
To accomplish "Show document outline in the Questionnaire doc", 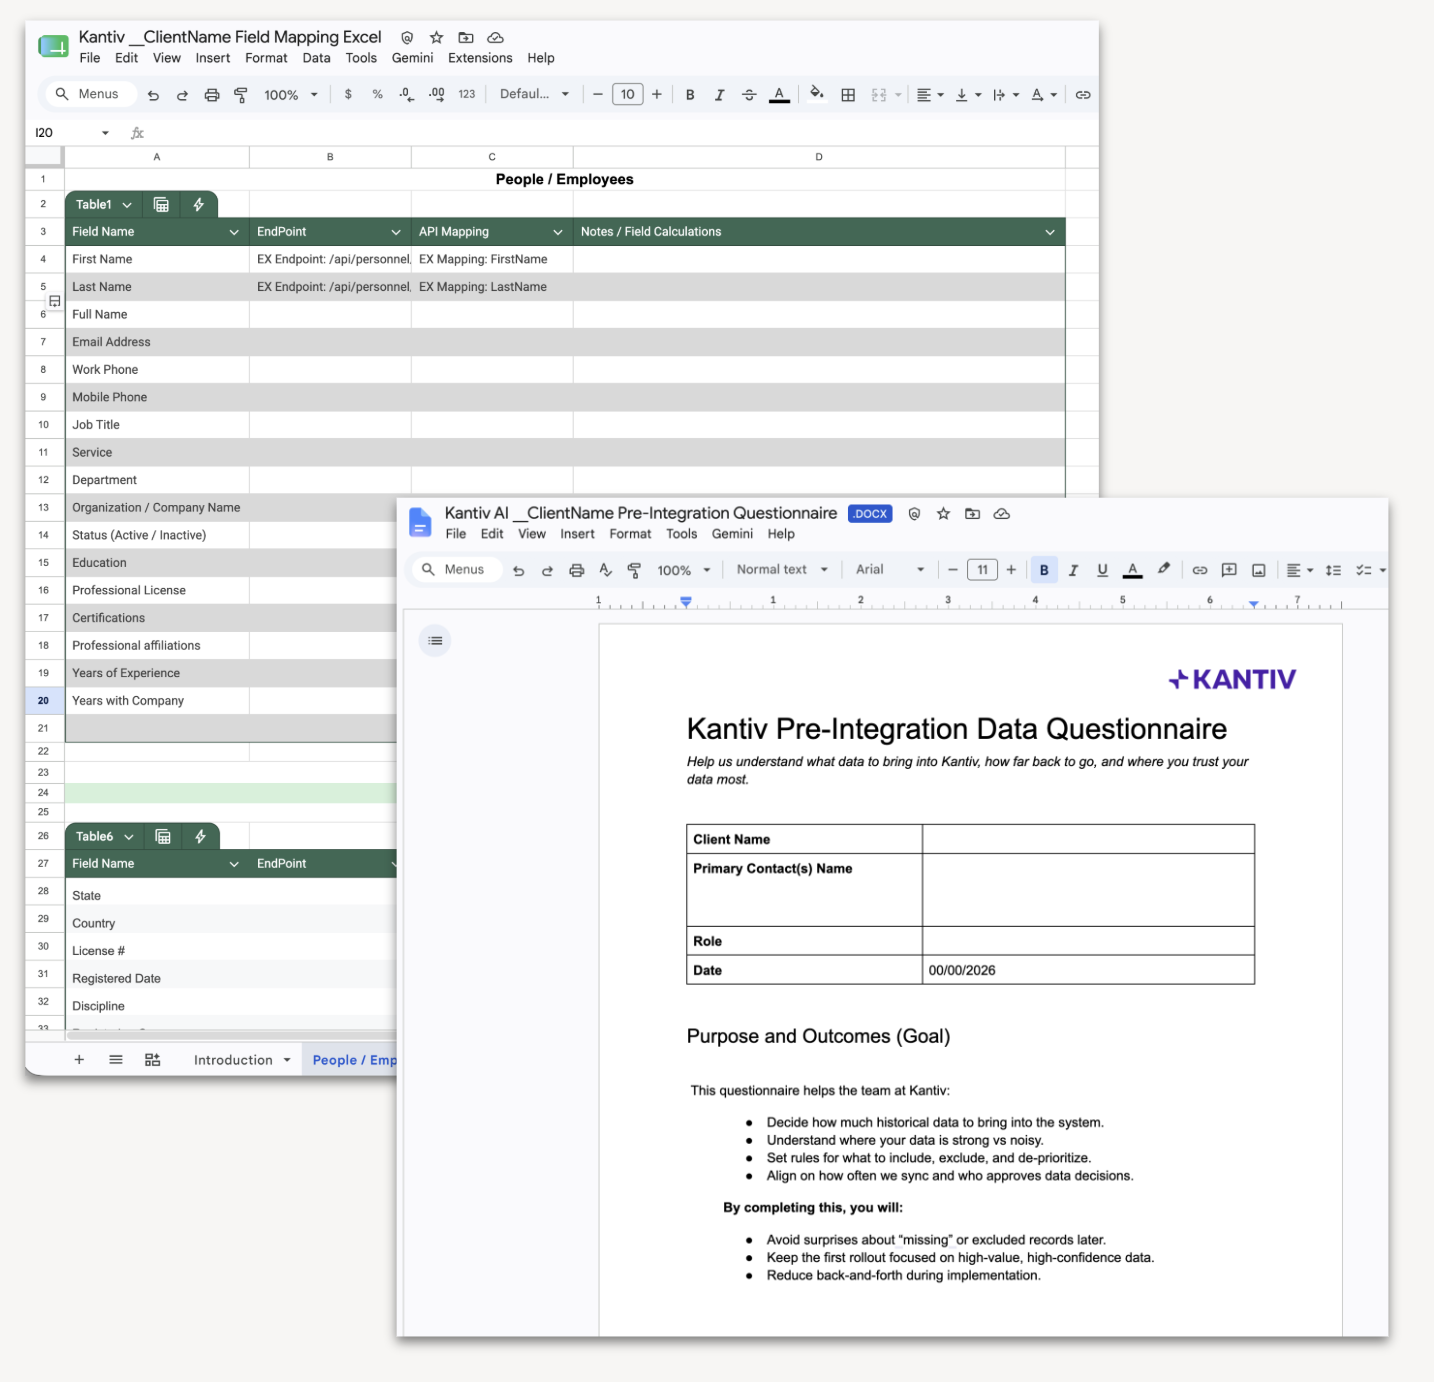I will click(435, 641).
